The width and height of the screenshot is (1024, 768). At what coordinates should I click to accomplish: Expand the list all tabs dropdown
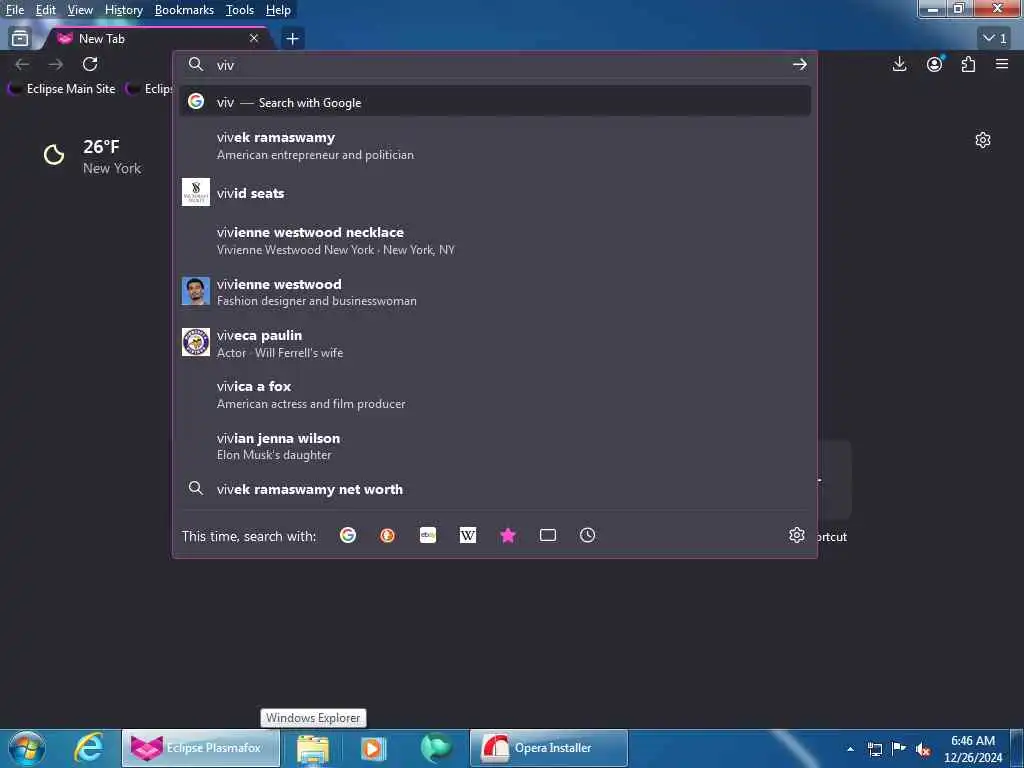pyautogui.click(x=995, y=39)
